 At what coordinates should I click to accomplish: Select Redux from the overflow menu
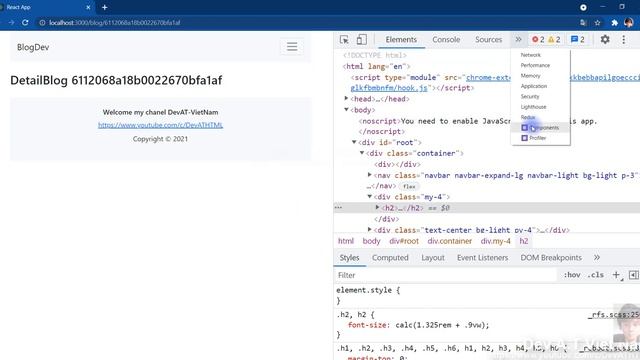pyautogui.click(x=528, y=117)
